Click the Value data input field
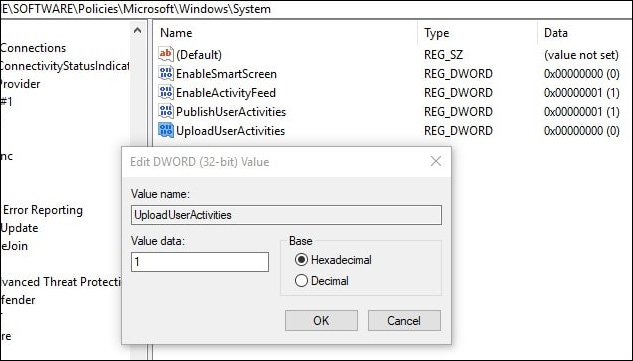Viewport: 633px width, 361px height. 200,262
